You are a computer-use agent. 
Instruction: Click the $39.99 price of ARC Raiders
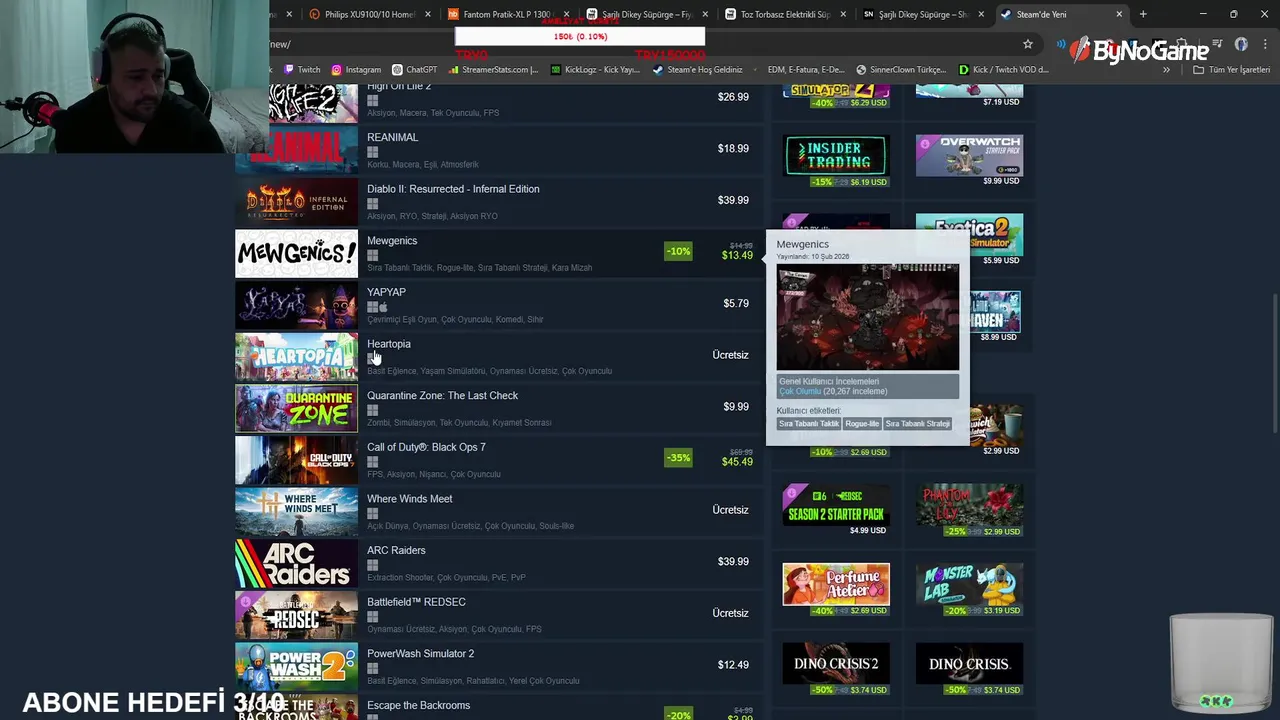[733, 562]
